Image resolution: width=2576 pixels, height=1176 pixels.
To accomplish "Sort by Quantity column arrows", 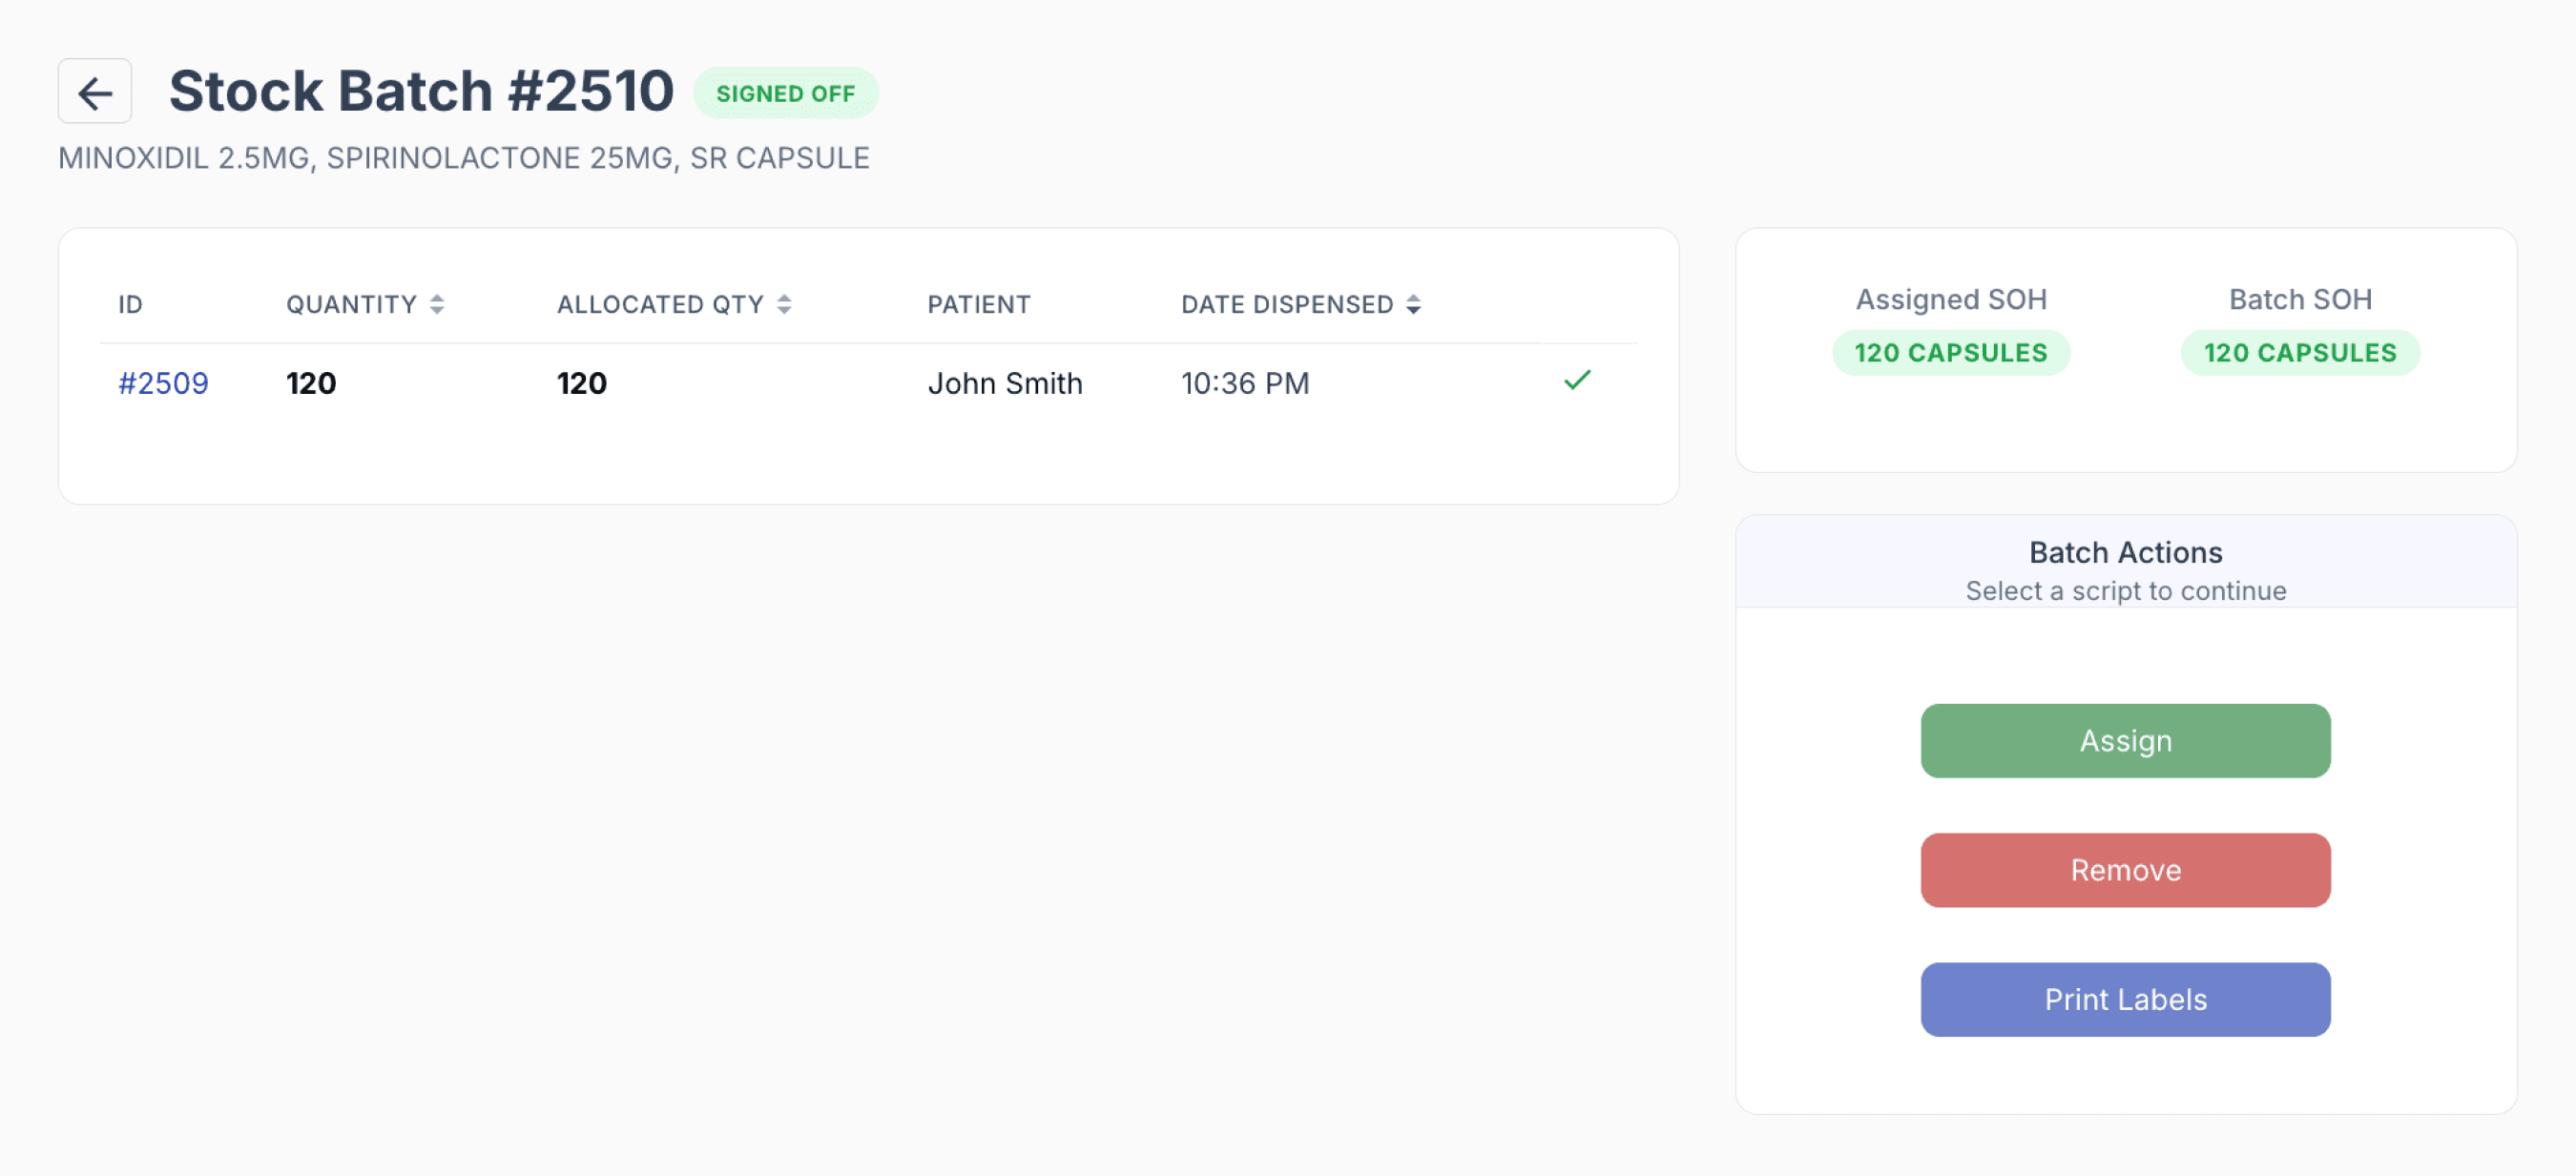I will [437, 305].
